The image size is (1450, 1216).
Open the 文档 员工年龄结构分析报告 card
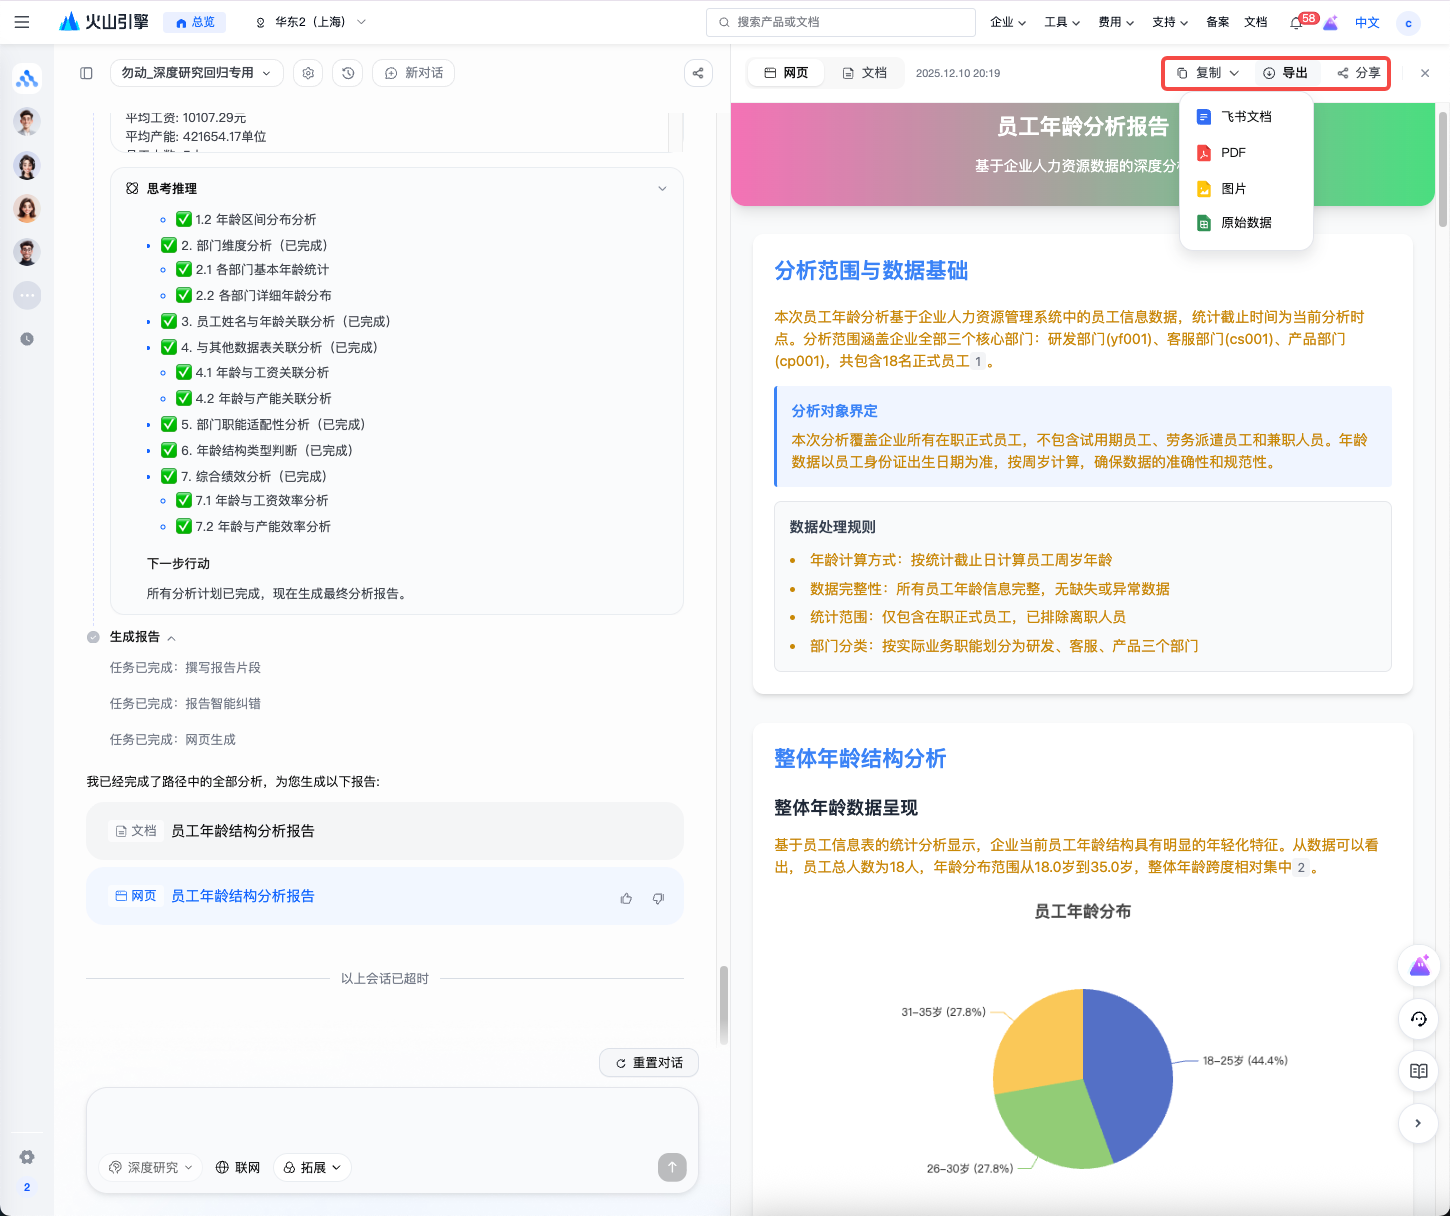coord(385,831)
